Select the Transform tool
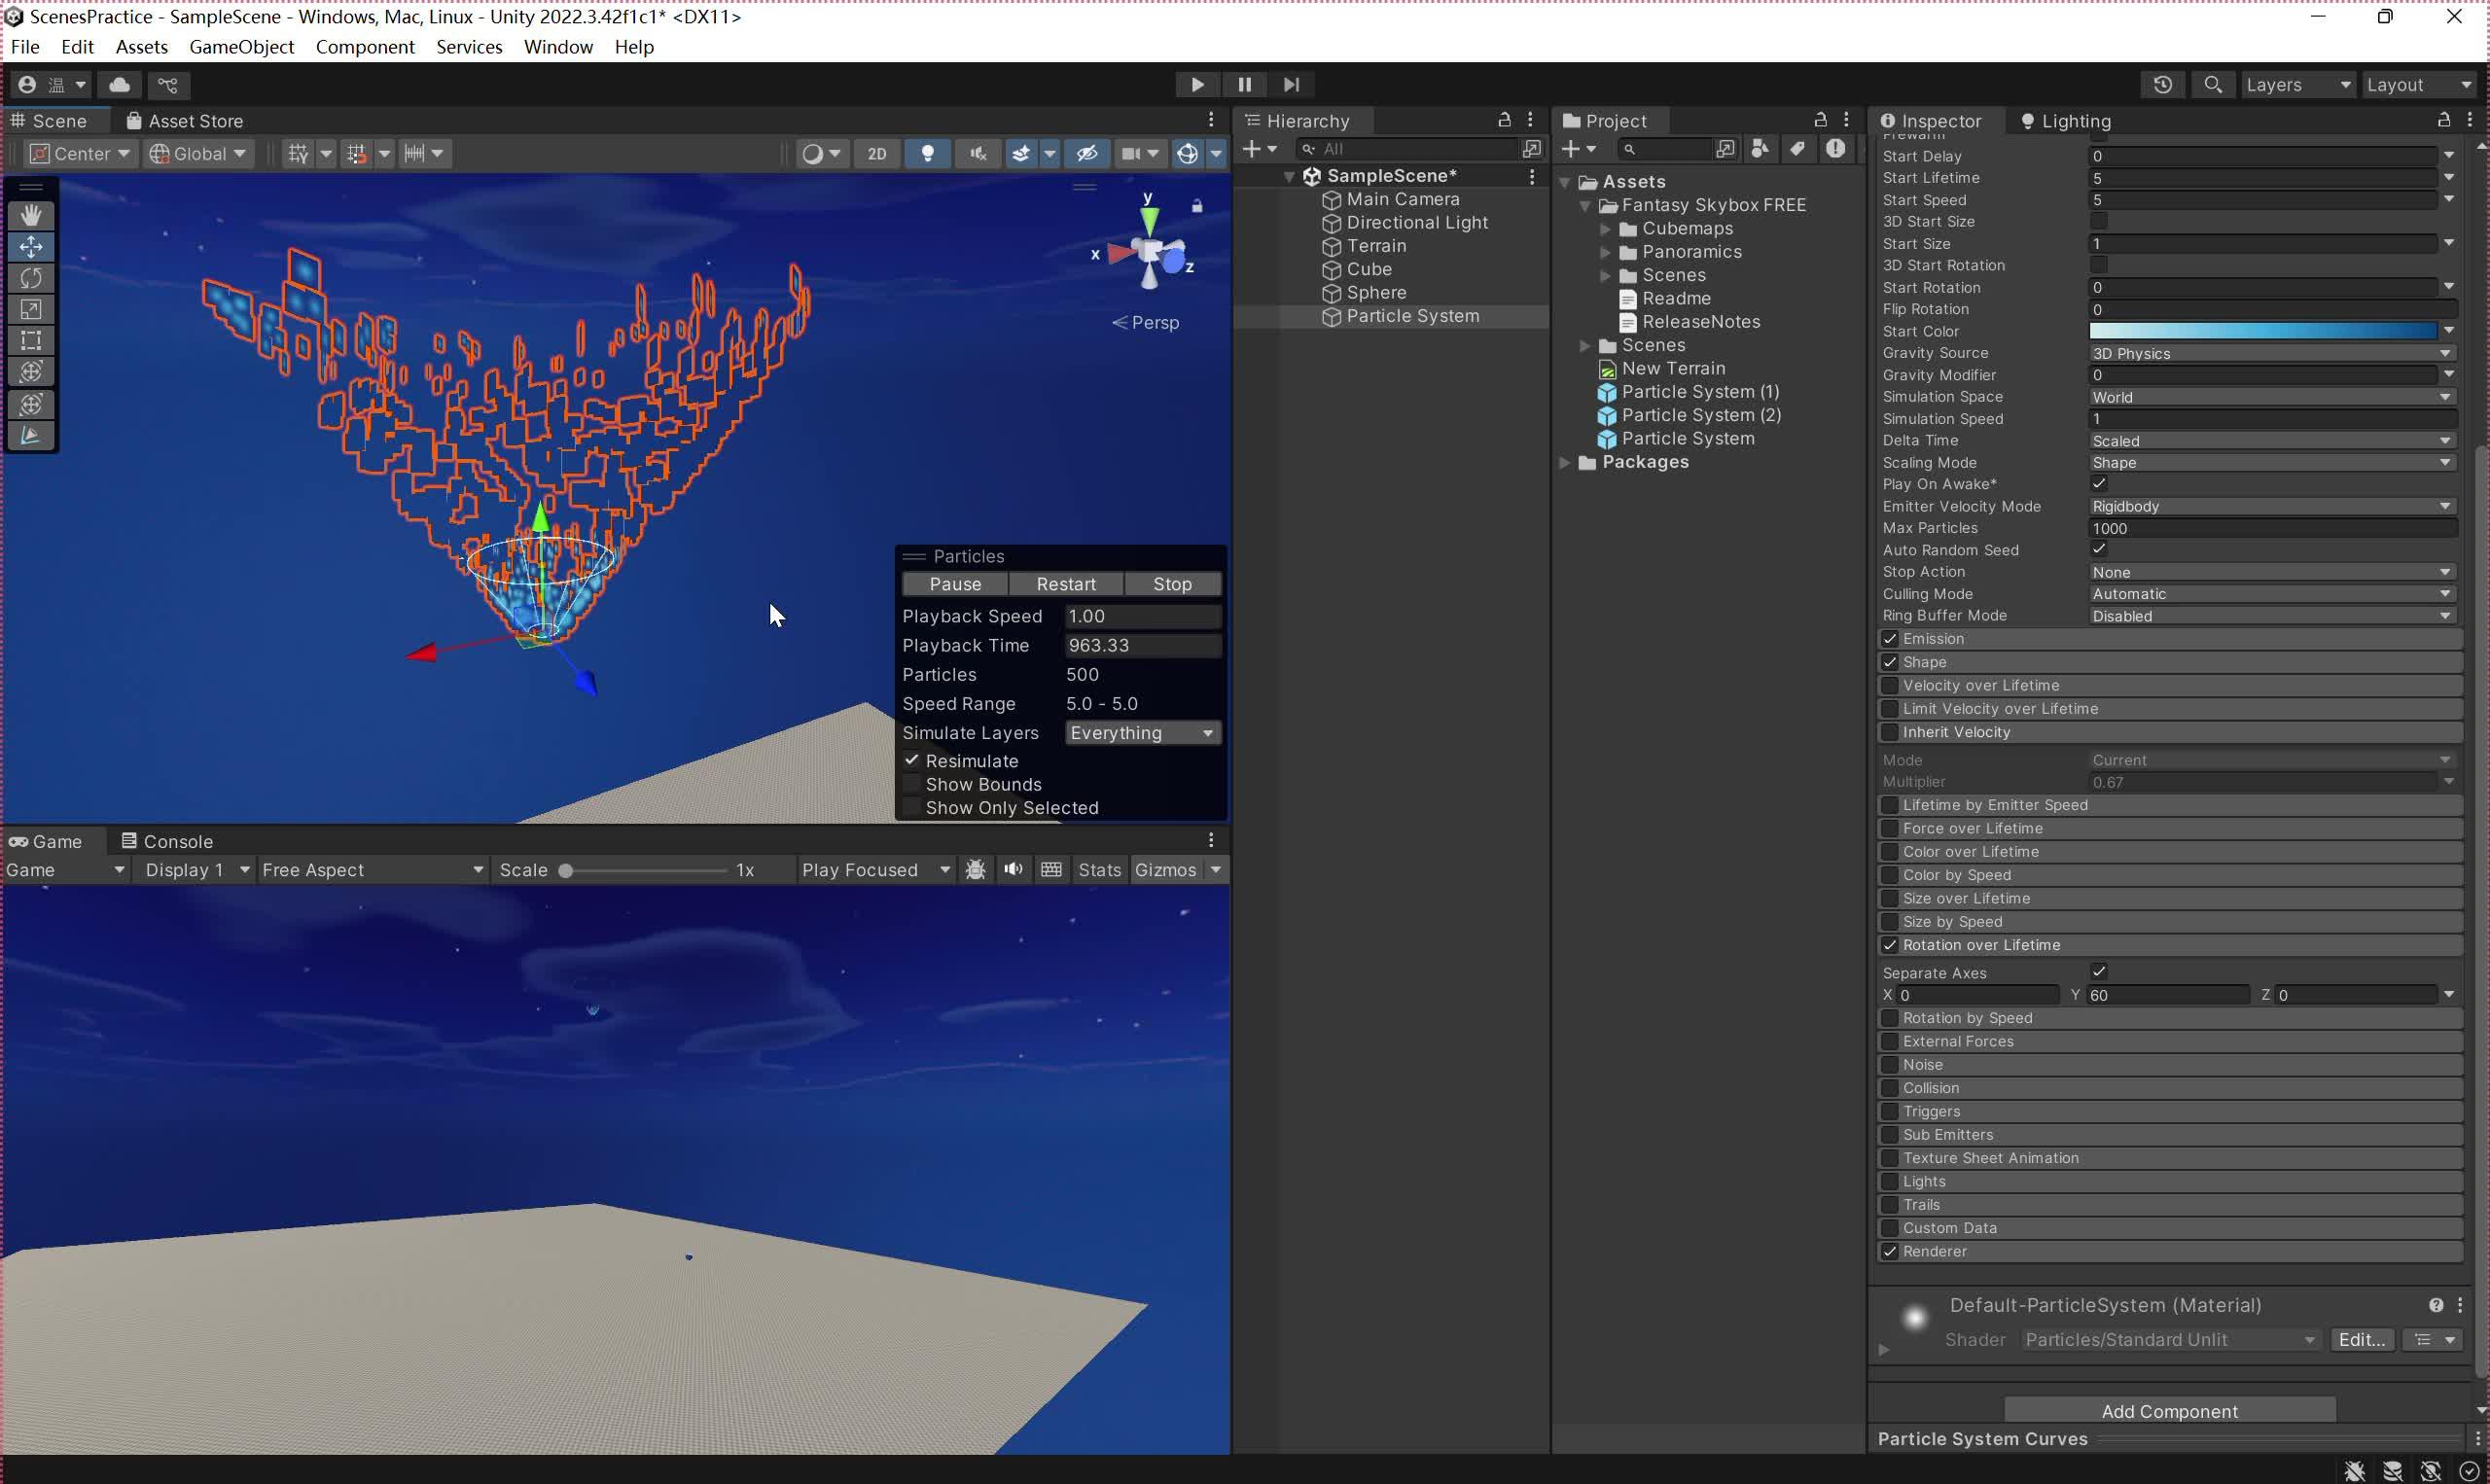The height and width of the screenshot is (1484, 2490). click(31, 372)
